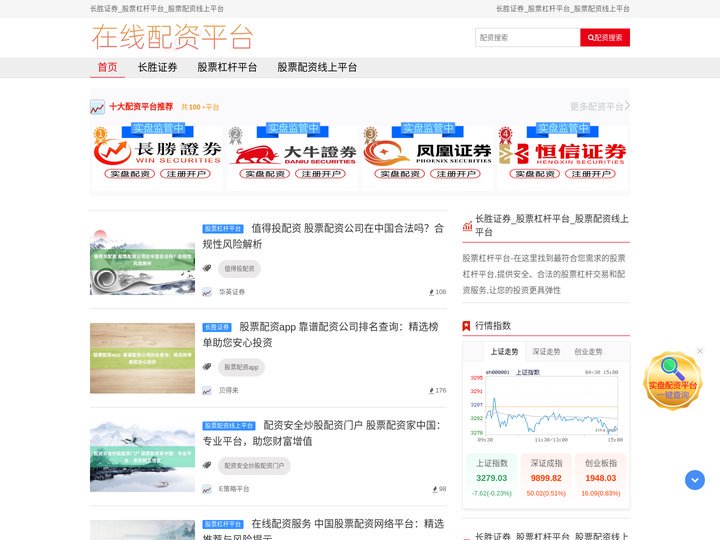The image size is (720, 540).
Task: Click the 长胜证券 WIN SECURITIES logo
Action: pyautogui.click(x=158, y=152)
